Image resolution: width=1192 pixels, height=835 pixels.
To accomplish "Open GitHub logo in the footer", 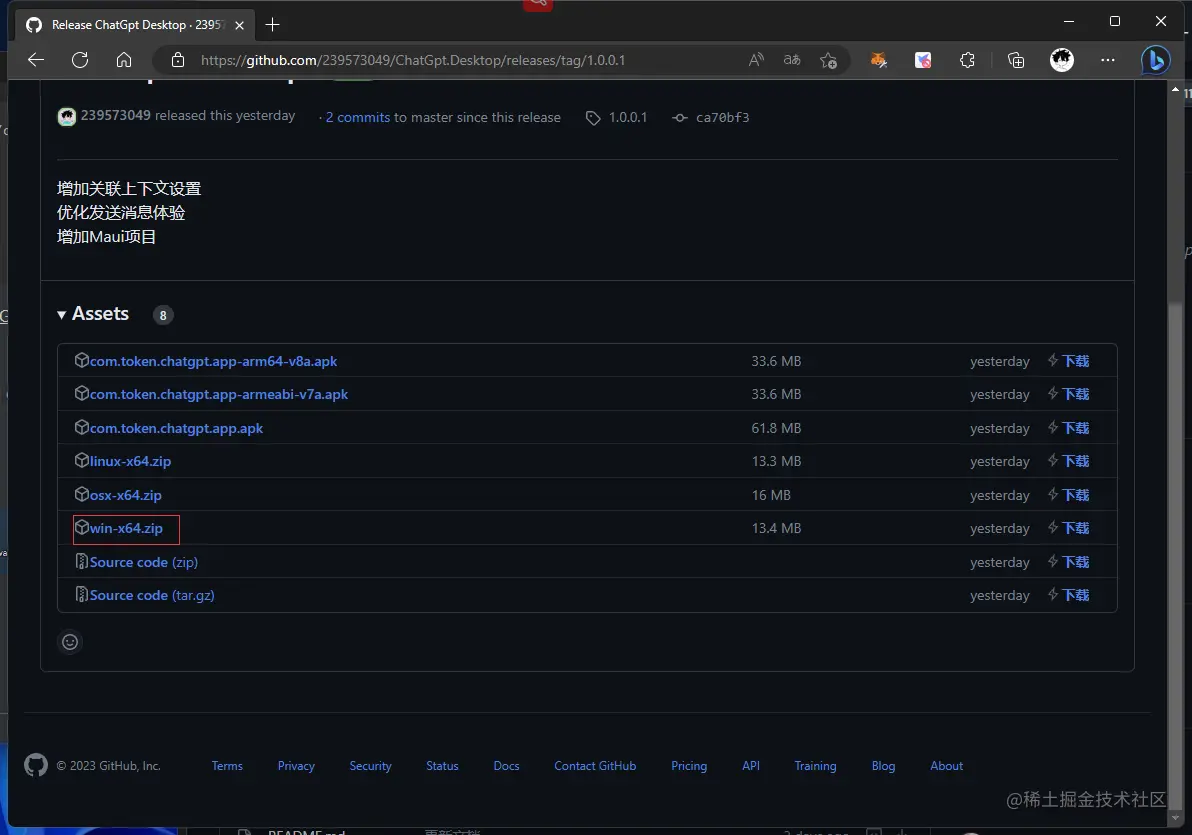I will pos(36,765).
